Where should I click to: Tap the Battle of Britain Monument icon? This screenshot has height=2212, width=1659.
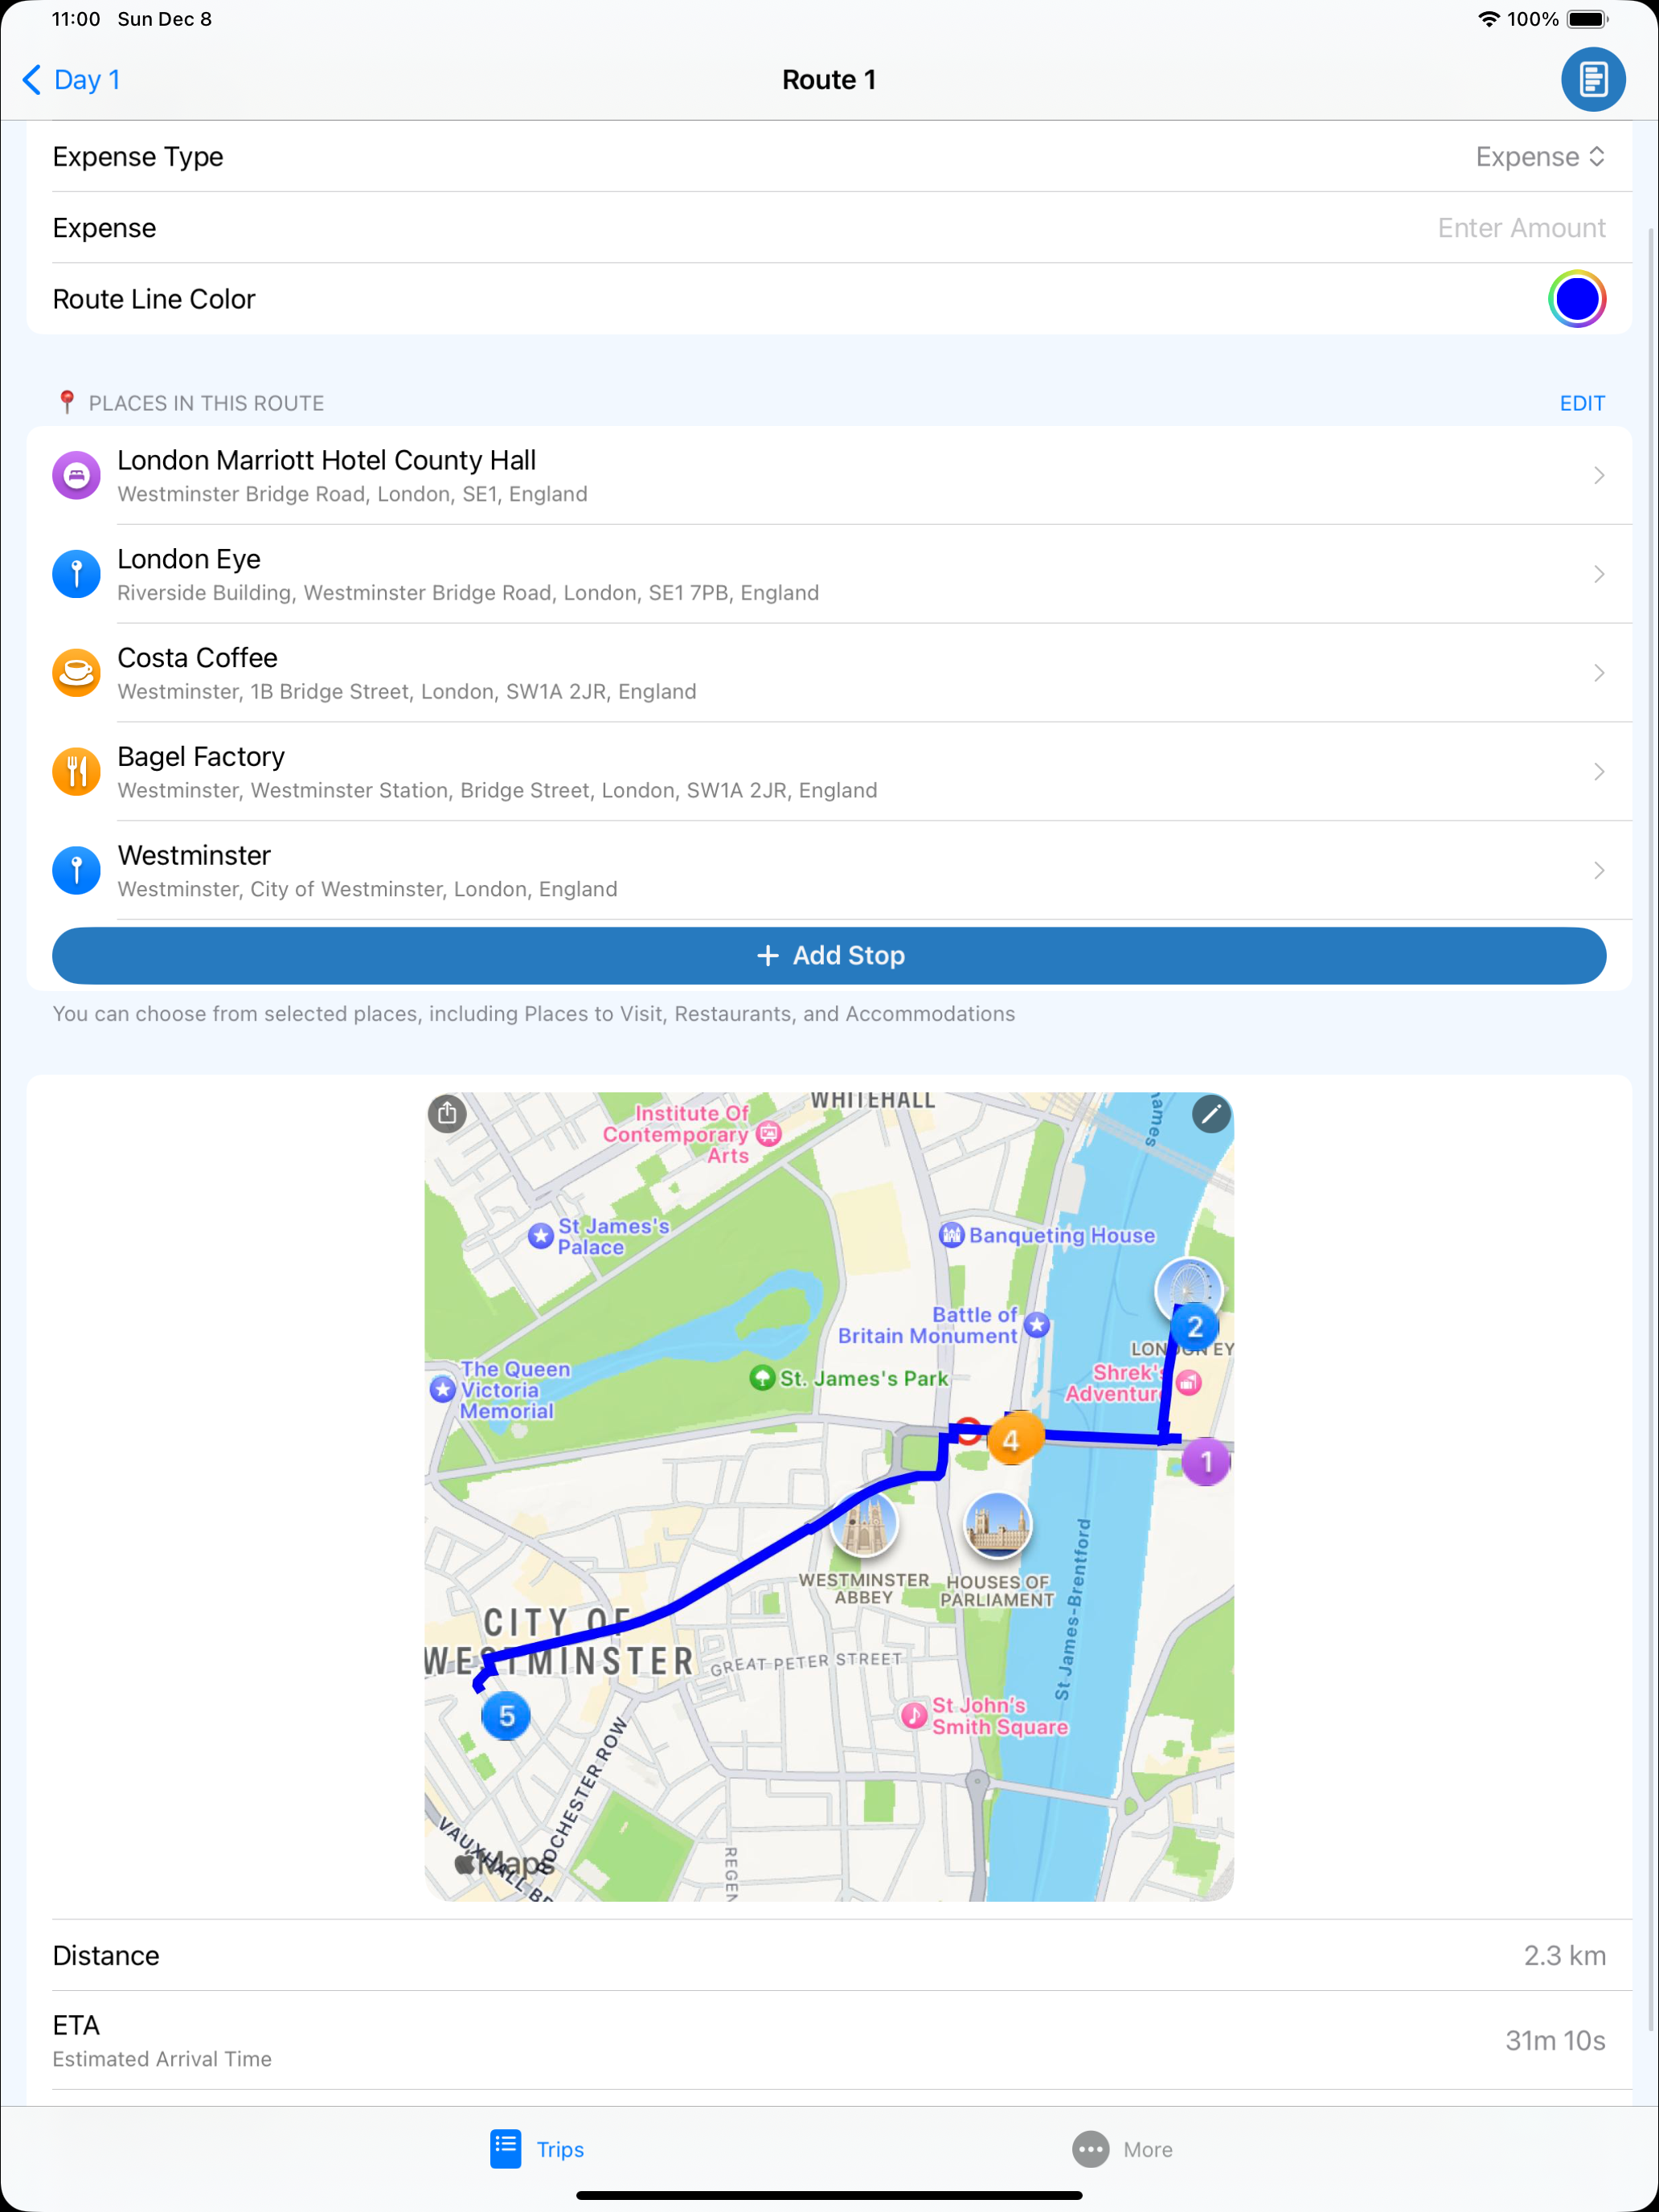(x=1037, y=1325)
